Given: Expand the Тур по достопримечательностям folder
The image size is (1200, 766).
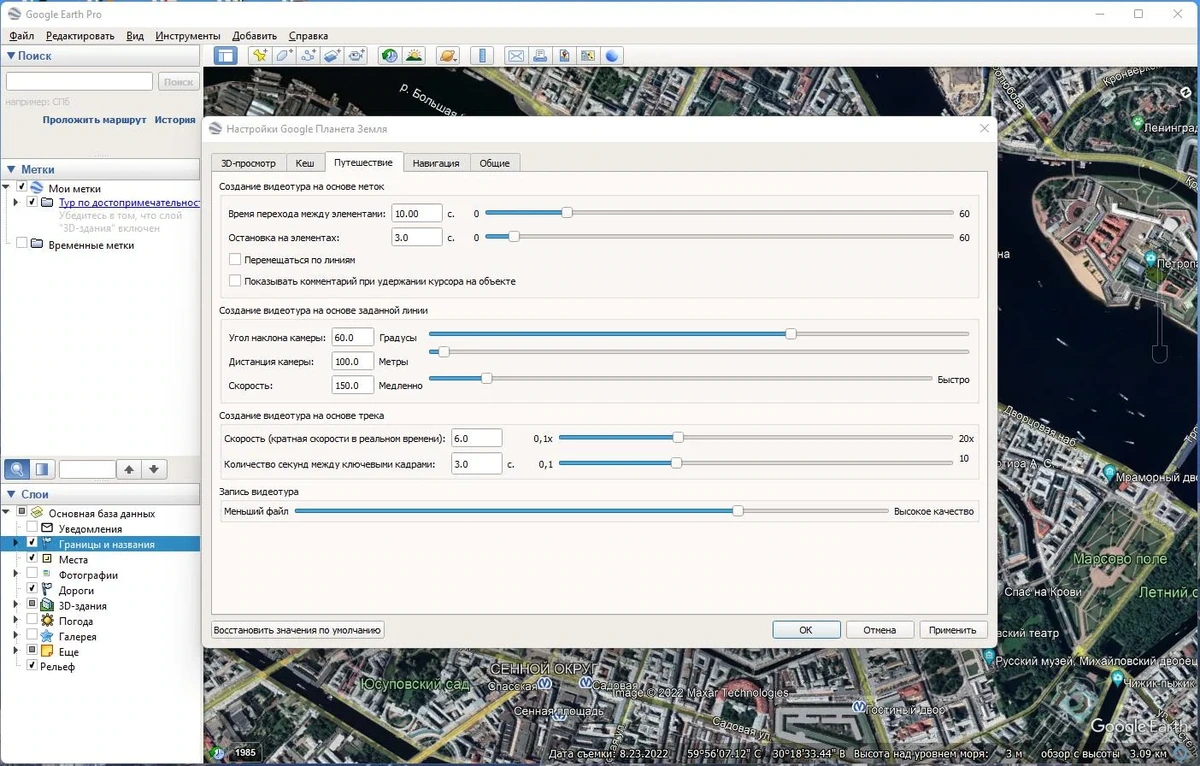Looking at the screenshot, I should coord(17,202).
